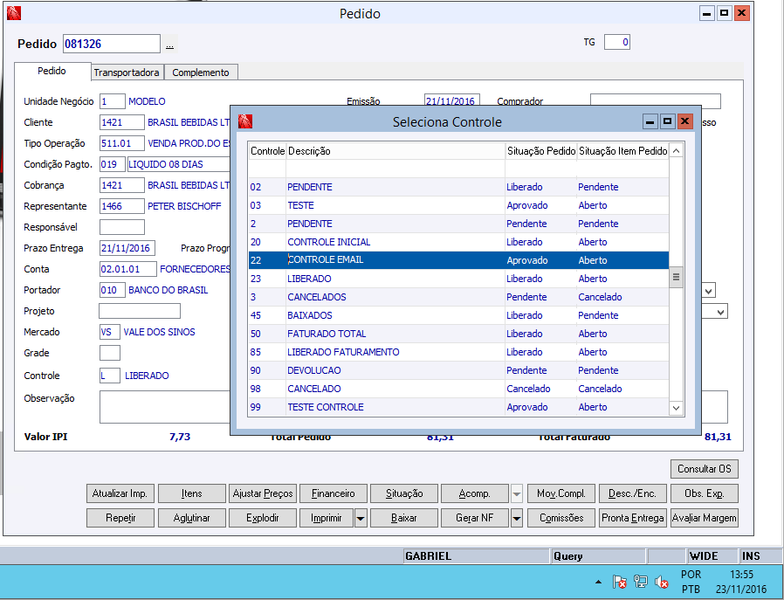Open the Imprimir dropdown arrow
This screenshot has width=784, height=600.
click(360, 518)
